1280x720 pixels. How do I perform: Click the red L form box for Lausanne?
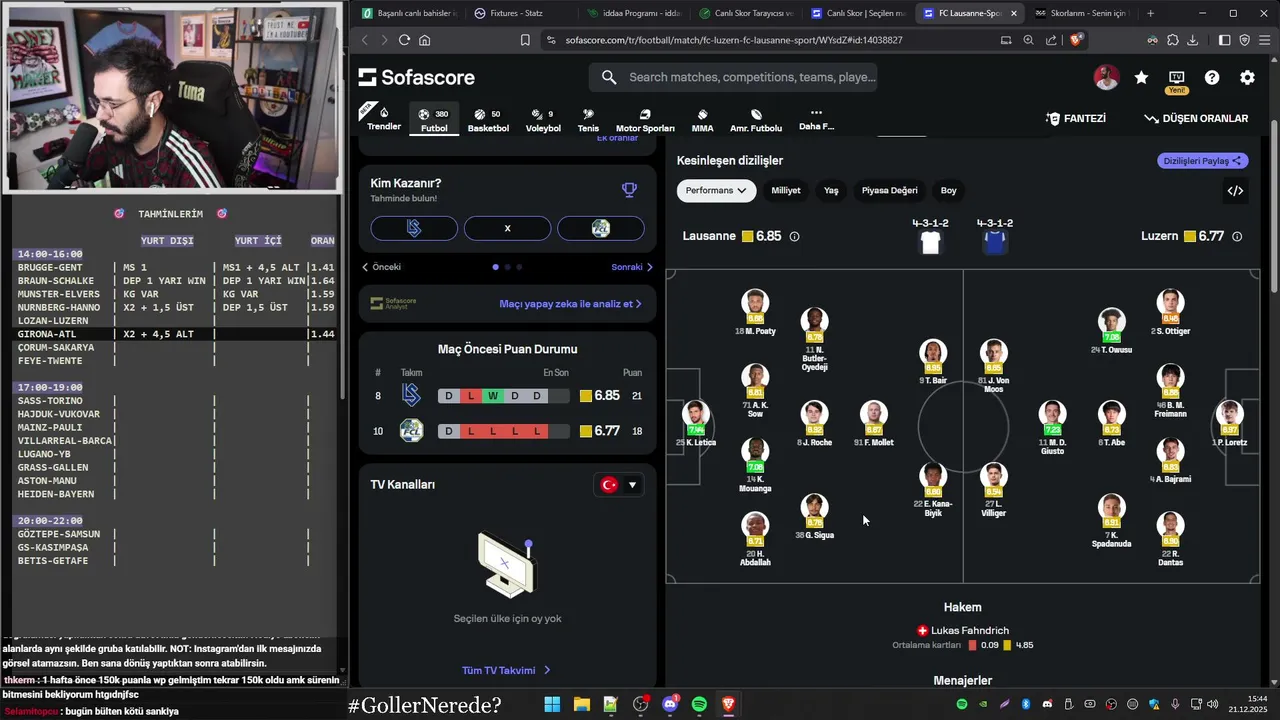point(470,396)
